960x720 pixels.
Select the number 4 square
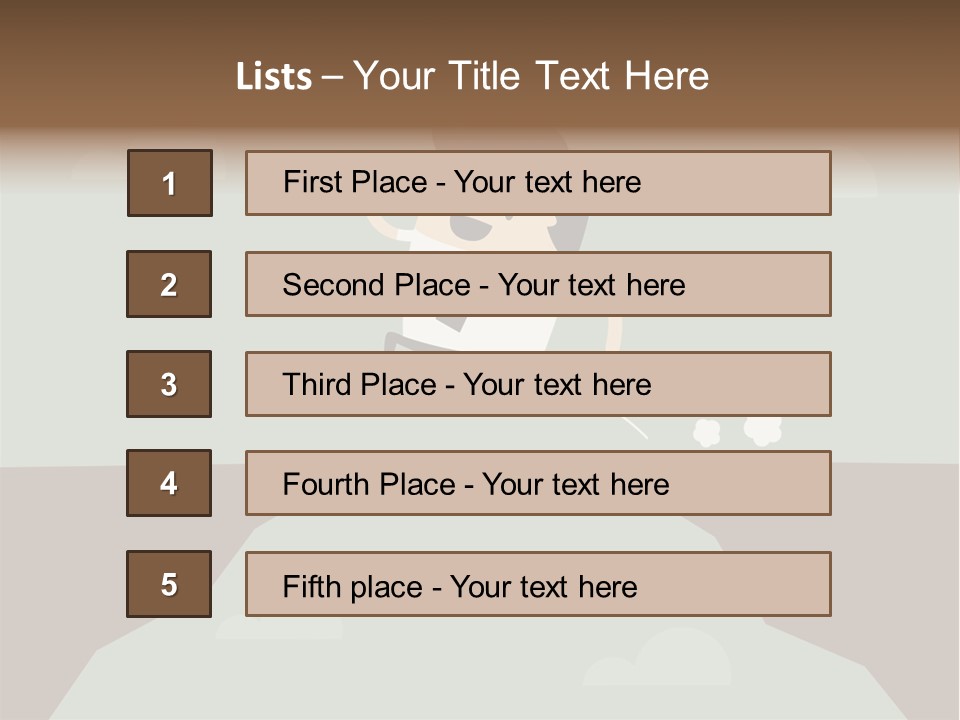pyautogui.click(x=169, y=483)
